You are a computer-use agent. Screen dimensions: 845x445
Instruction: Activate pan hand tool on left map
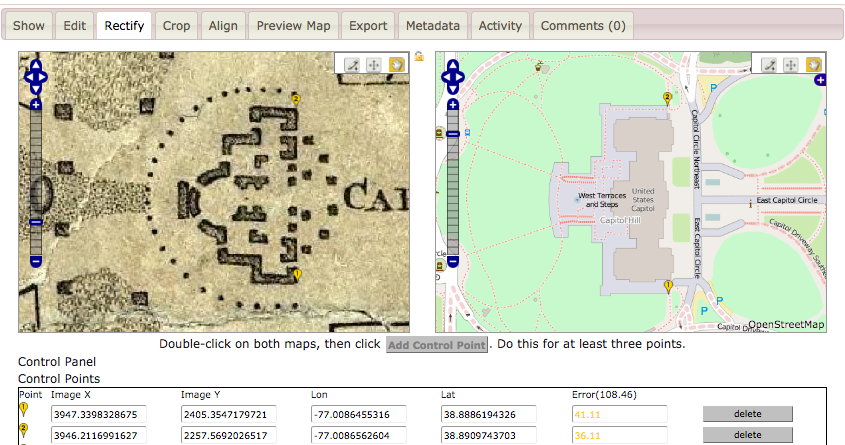tap(396, 64)
